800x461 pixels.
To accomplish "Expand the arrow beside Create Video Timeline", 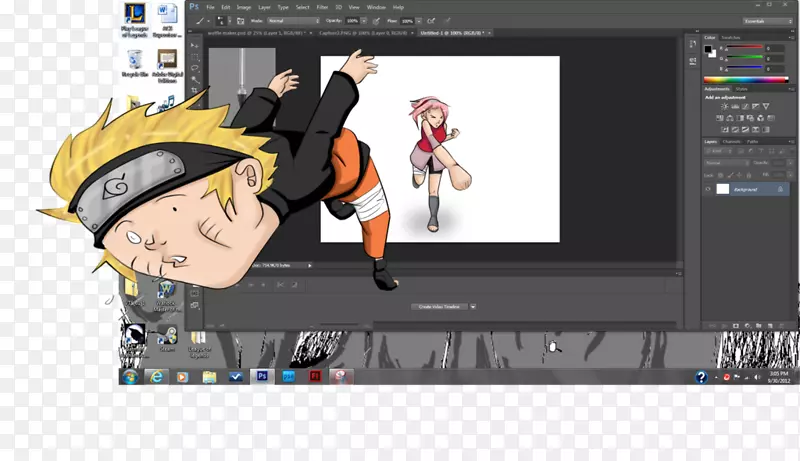I will tap(473, 307).
